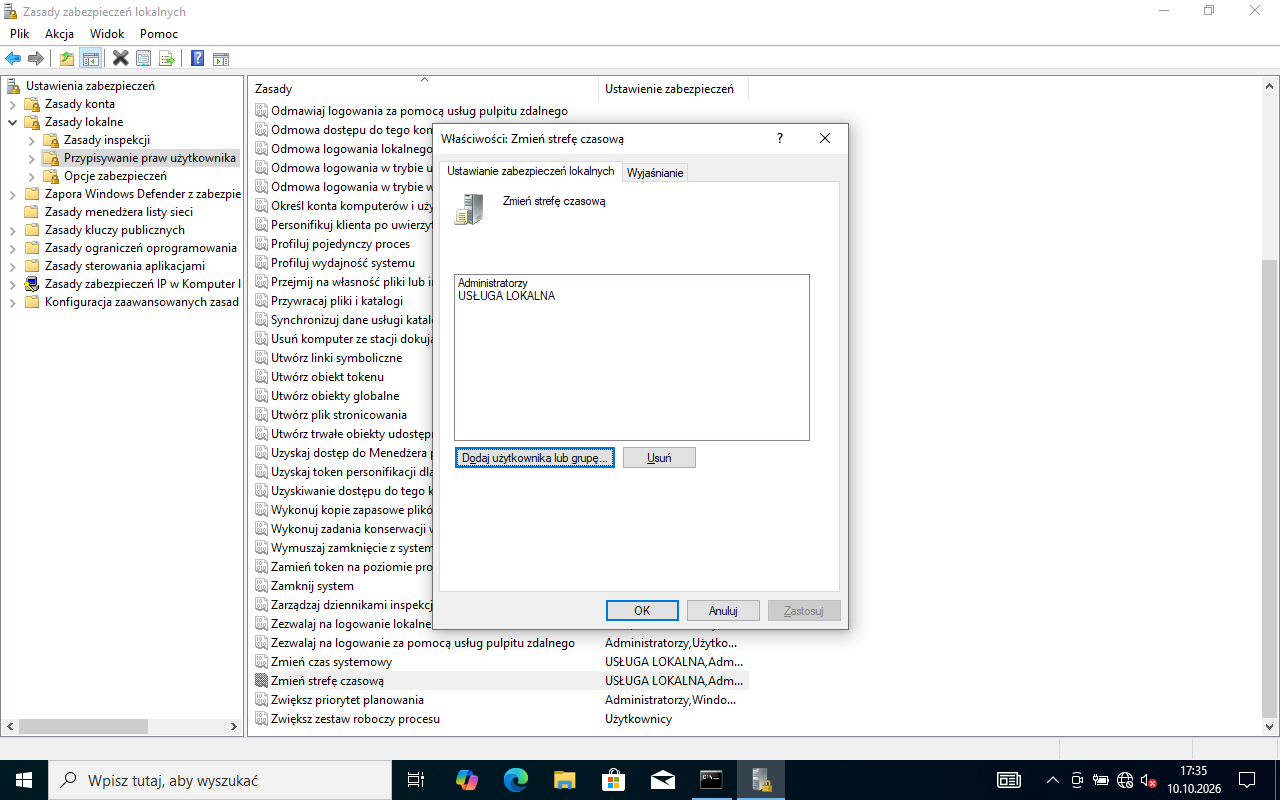Go up one level with the folder icon
Image resolution: width=1280 pixels, height=800 pixels.
click(x=67, y=59)
